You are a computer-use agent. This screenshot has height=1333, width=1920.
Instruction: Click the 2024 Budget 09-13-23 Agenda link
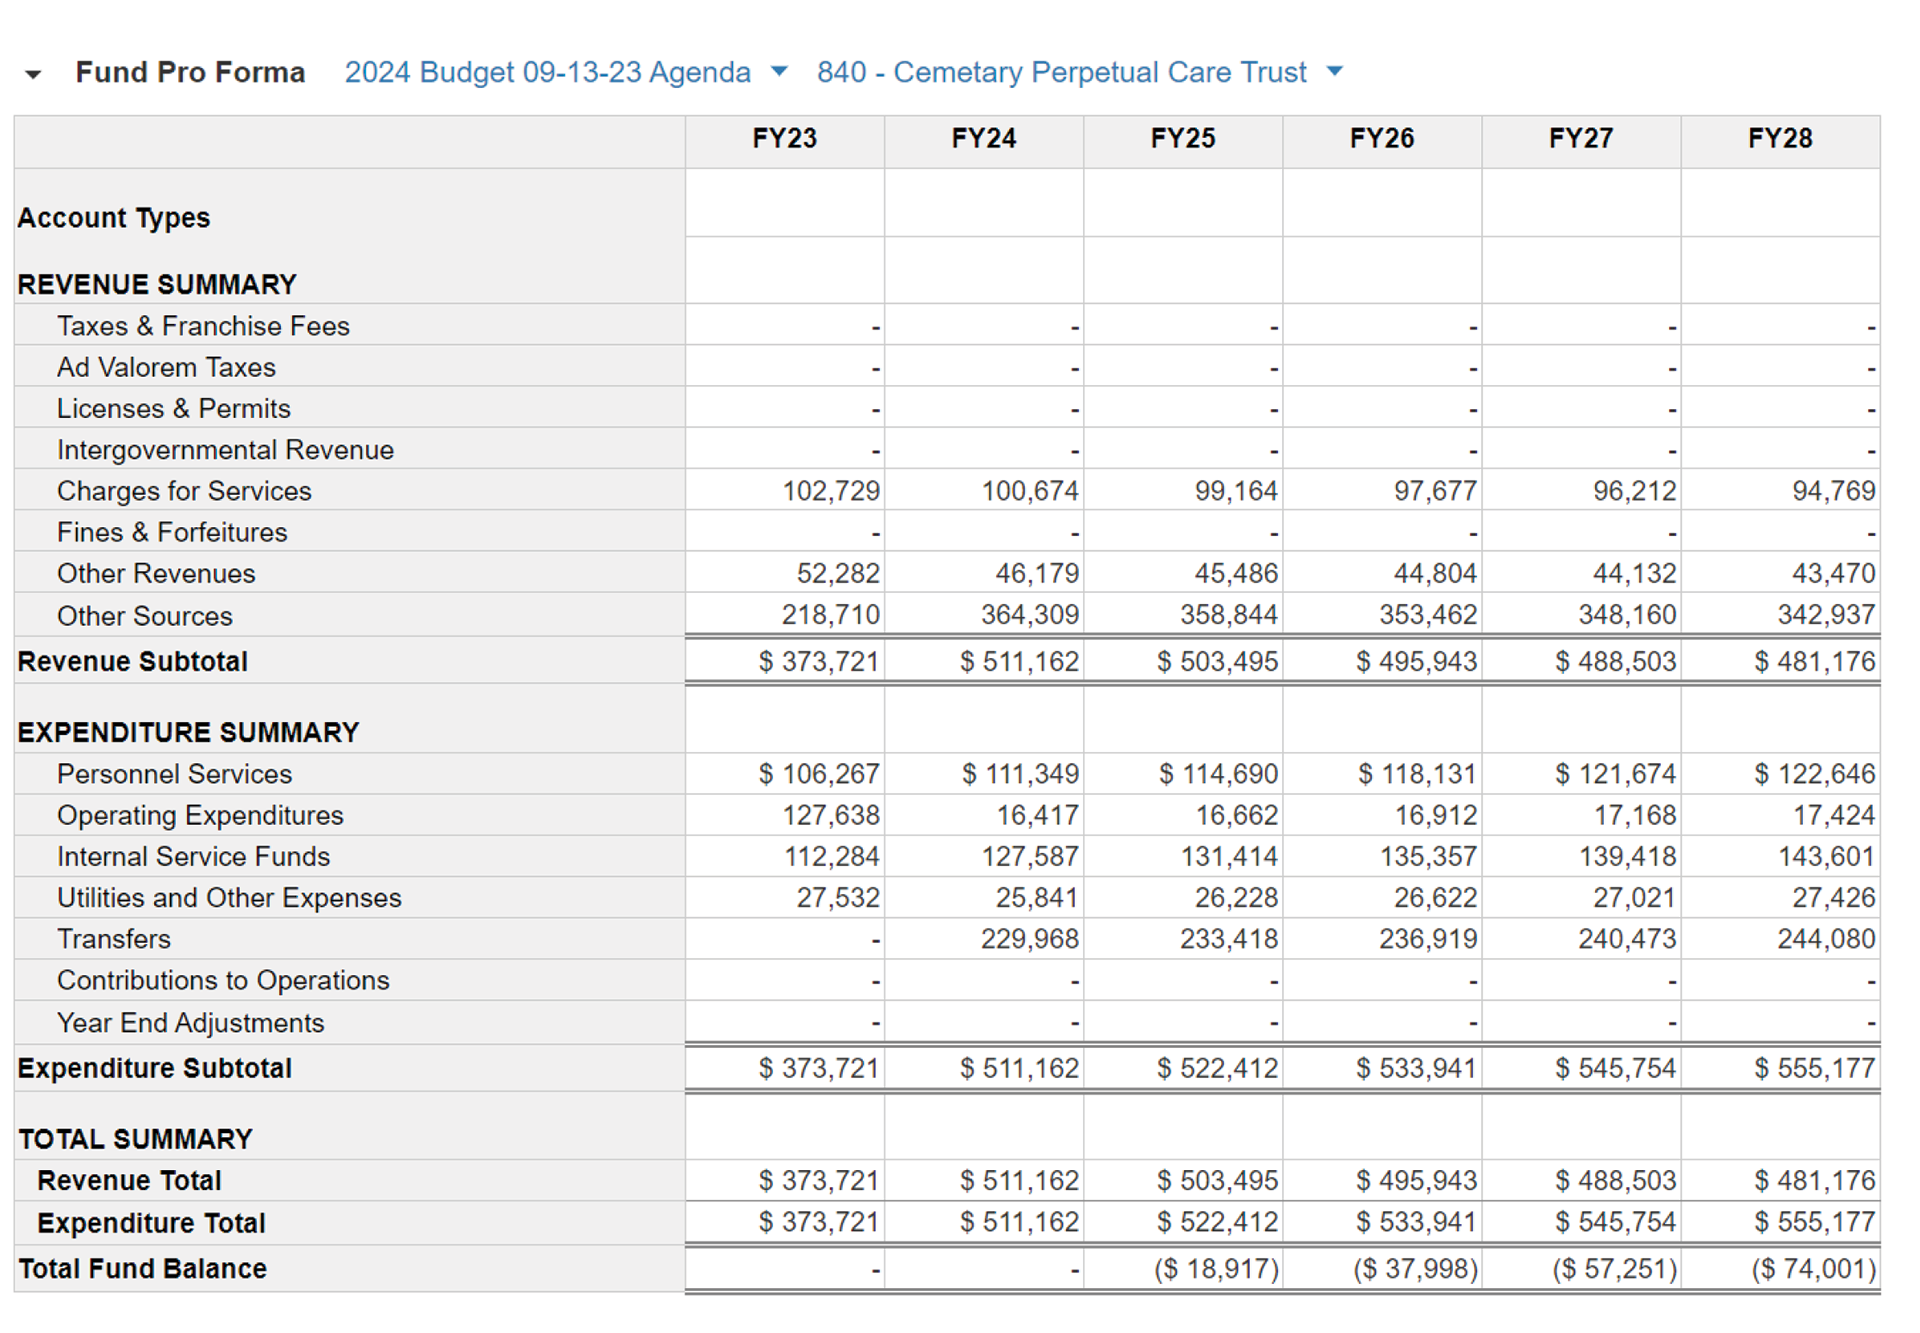(x=547, y=72)
